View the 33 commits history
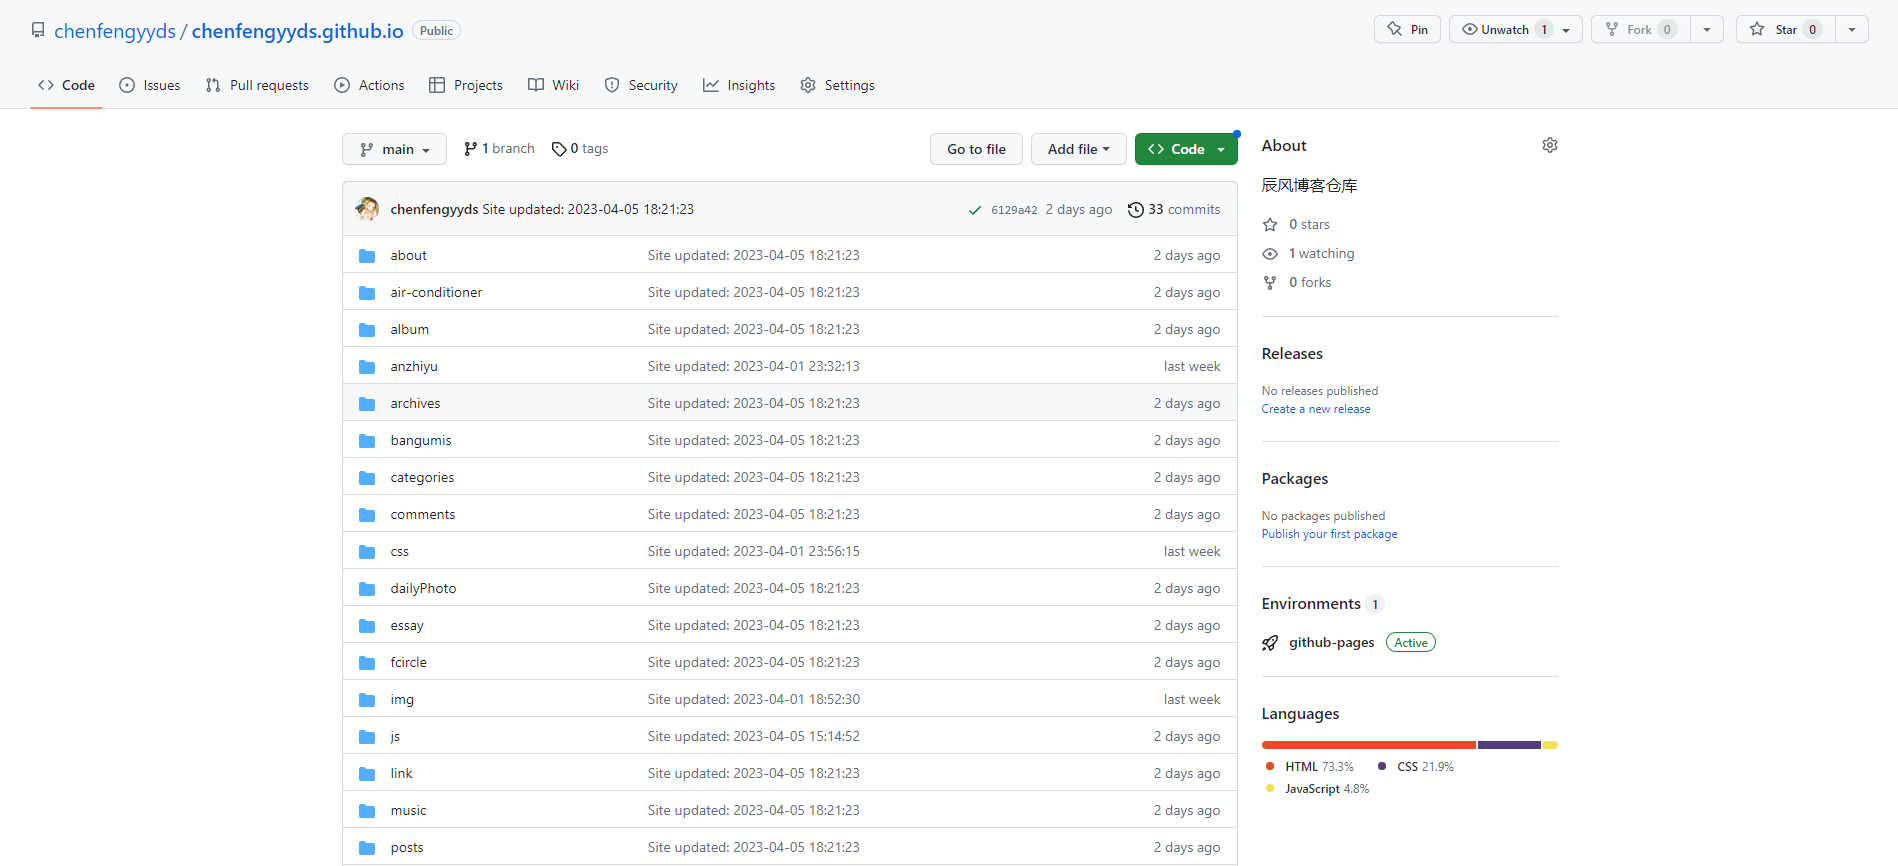 point(1174,210)
